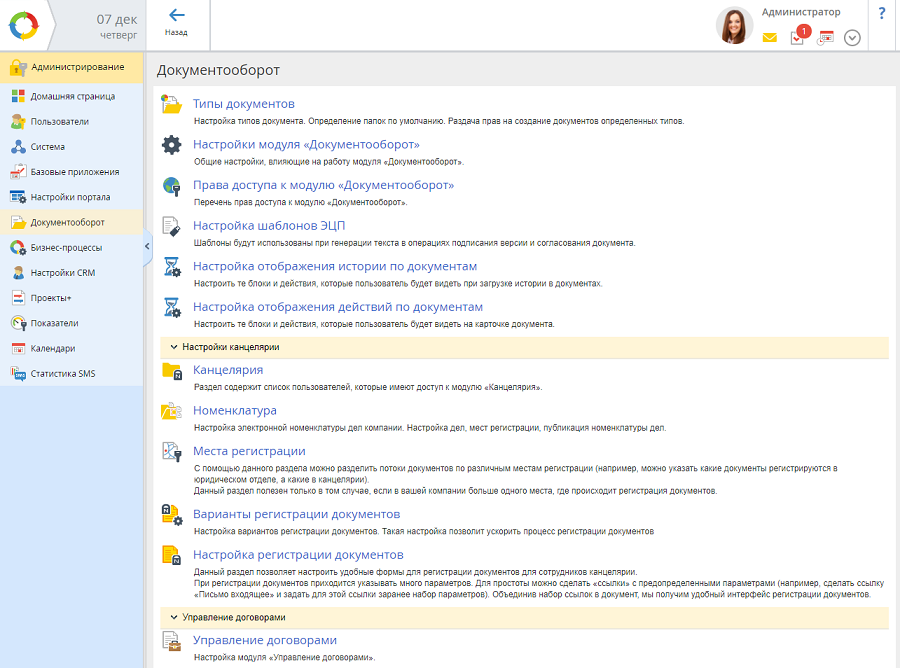Collapse the left sidebar panel
The height and width of the screenshot is (668, 900).
click(147, 246)
